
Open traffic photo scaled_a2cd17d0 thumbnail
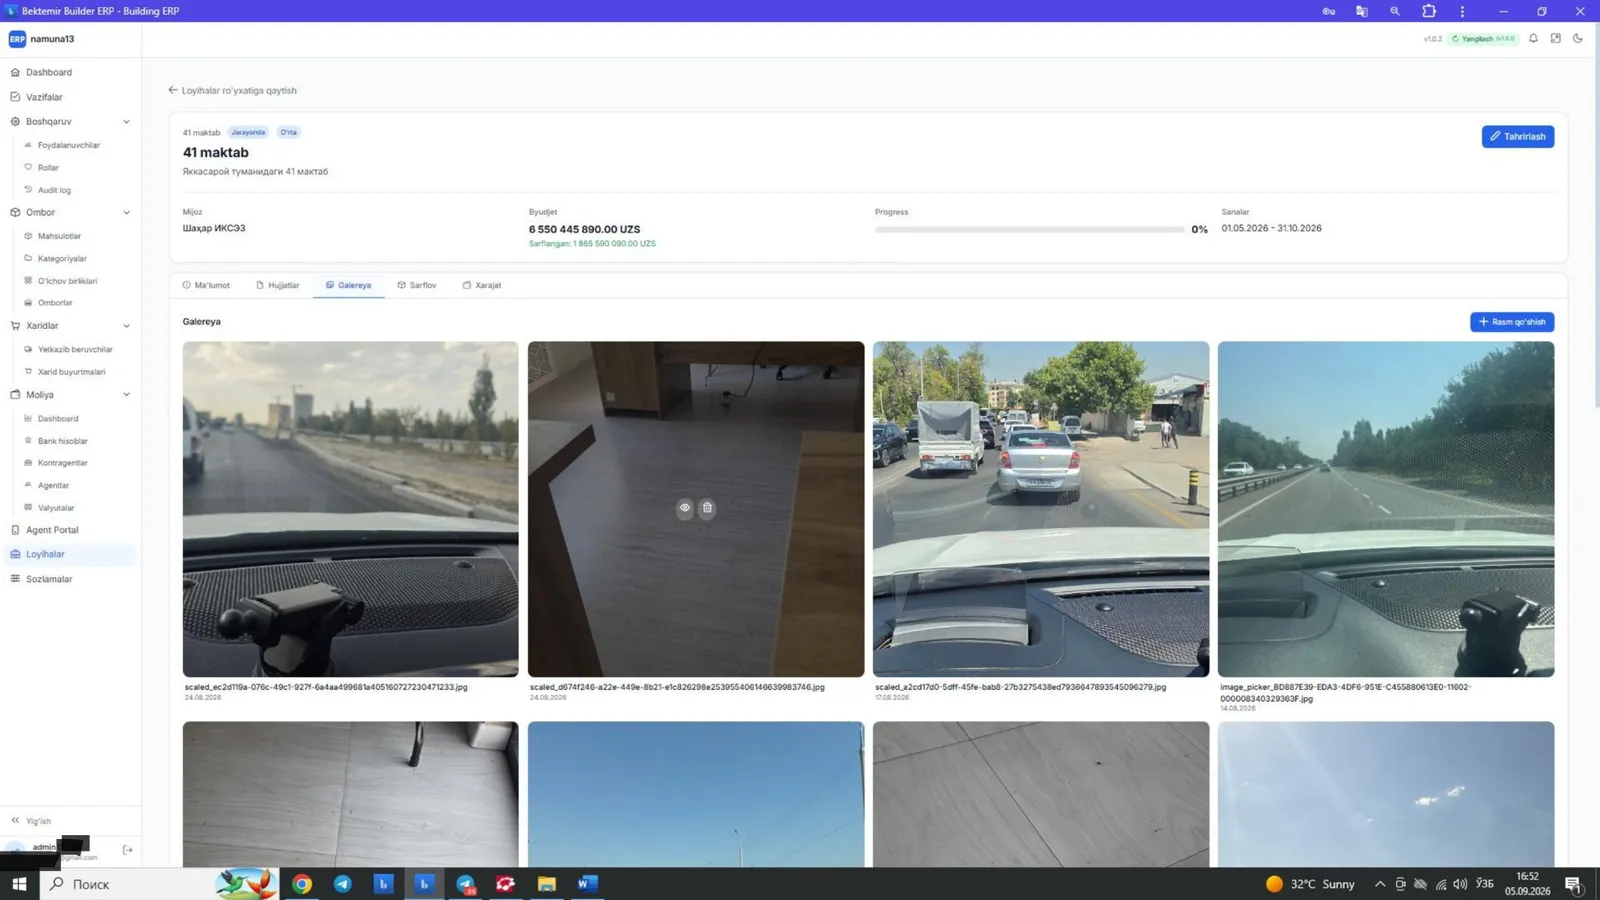pos(1041,509)
